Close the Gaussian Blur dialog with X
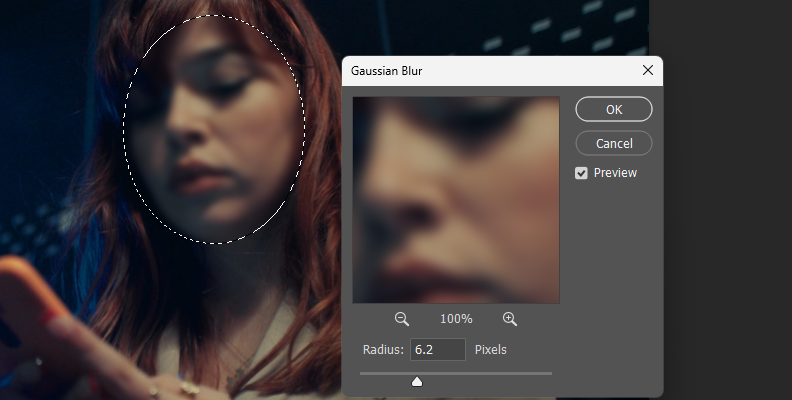Screen dimensions: 792x400 point(647,70)
